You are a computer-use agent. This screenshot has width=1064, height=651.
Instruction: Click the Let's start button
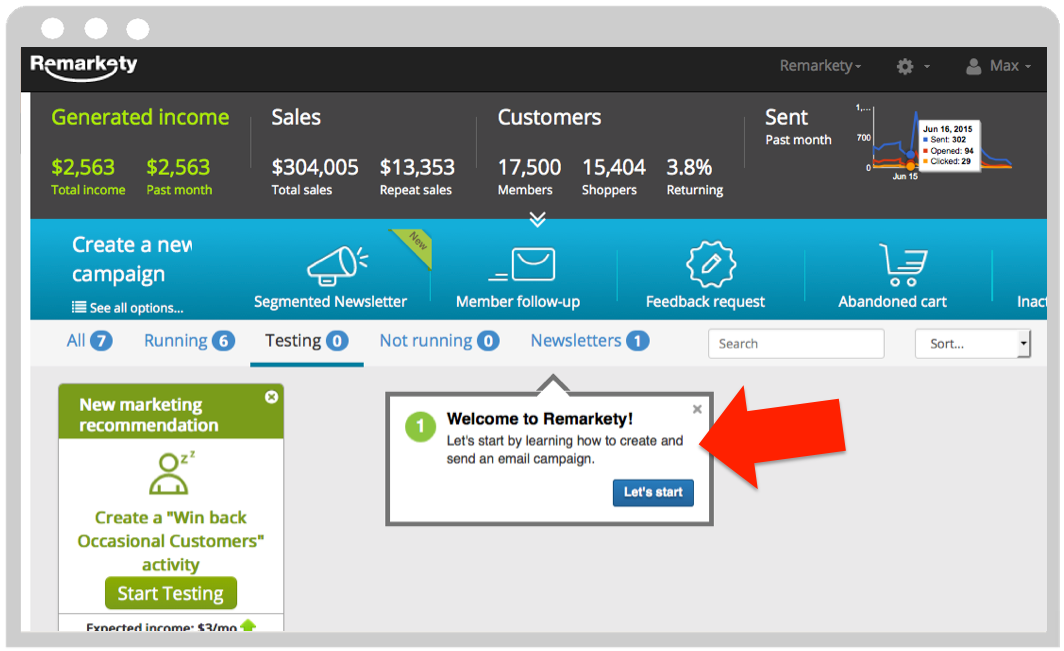coord(653,492)
